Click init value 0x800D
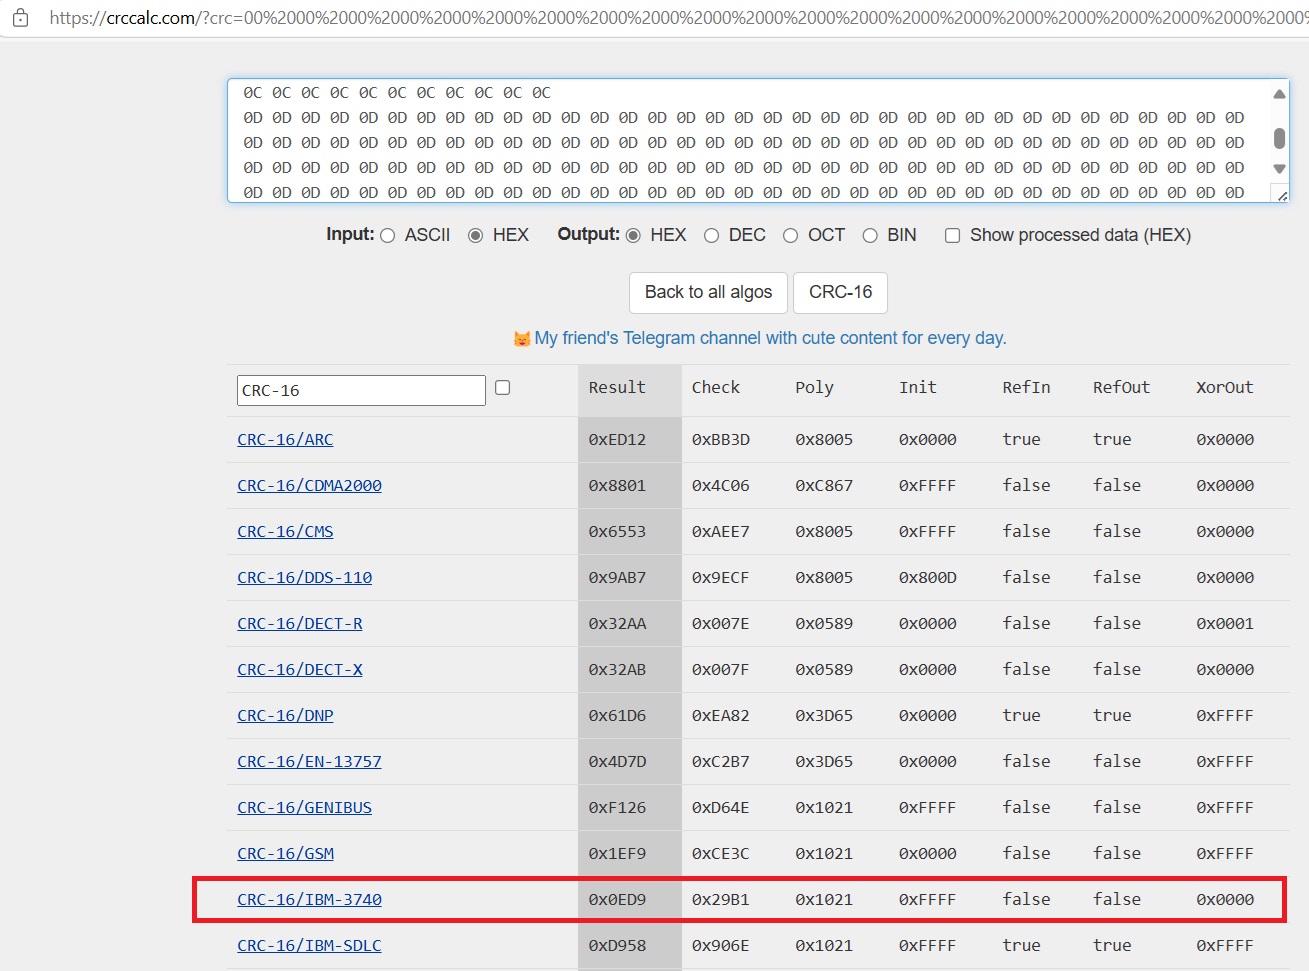Viewport: 1309px width, 971px height. 928,577
